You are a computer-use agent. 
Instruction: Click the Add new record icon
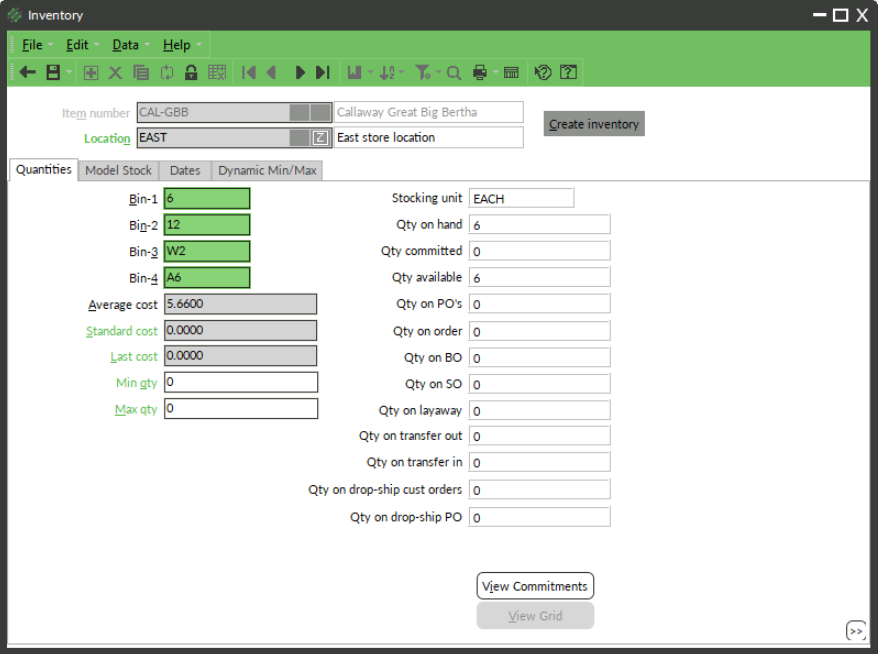[x=91, y=72]
